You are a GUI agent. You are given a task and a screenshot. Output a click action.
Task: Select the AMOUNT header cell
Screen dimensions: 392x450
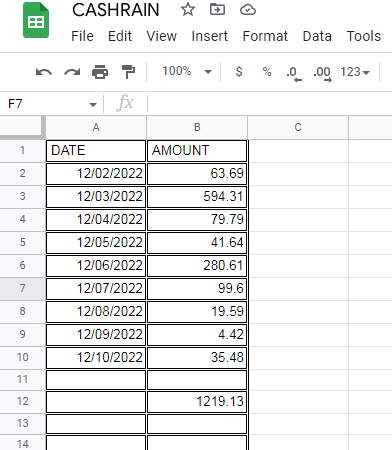coord(197,151)
